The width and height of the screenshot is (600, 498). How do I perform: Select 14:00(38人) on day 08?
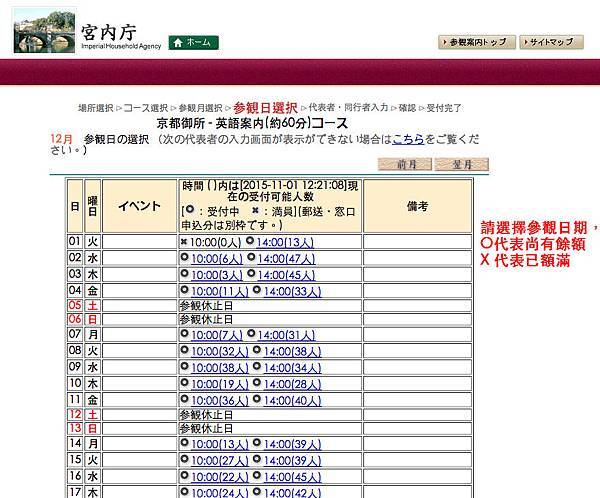click(x=292, y=352)
